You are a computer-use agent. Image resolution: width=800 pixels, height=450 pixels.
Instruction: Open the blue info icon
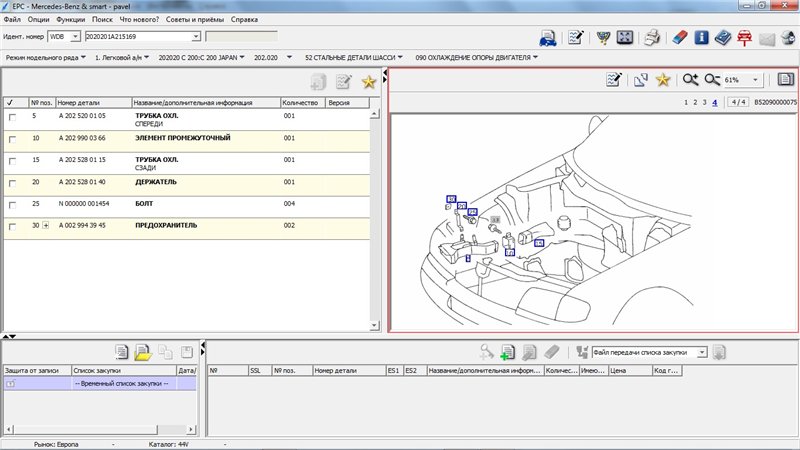pyautogui.click(x=700, y=38)
